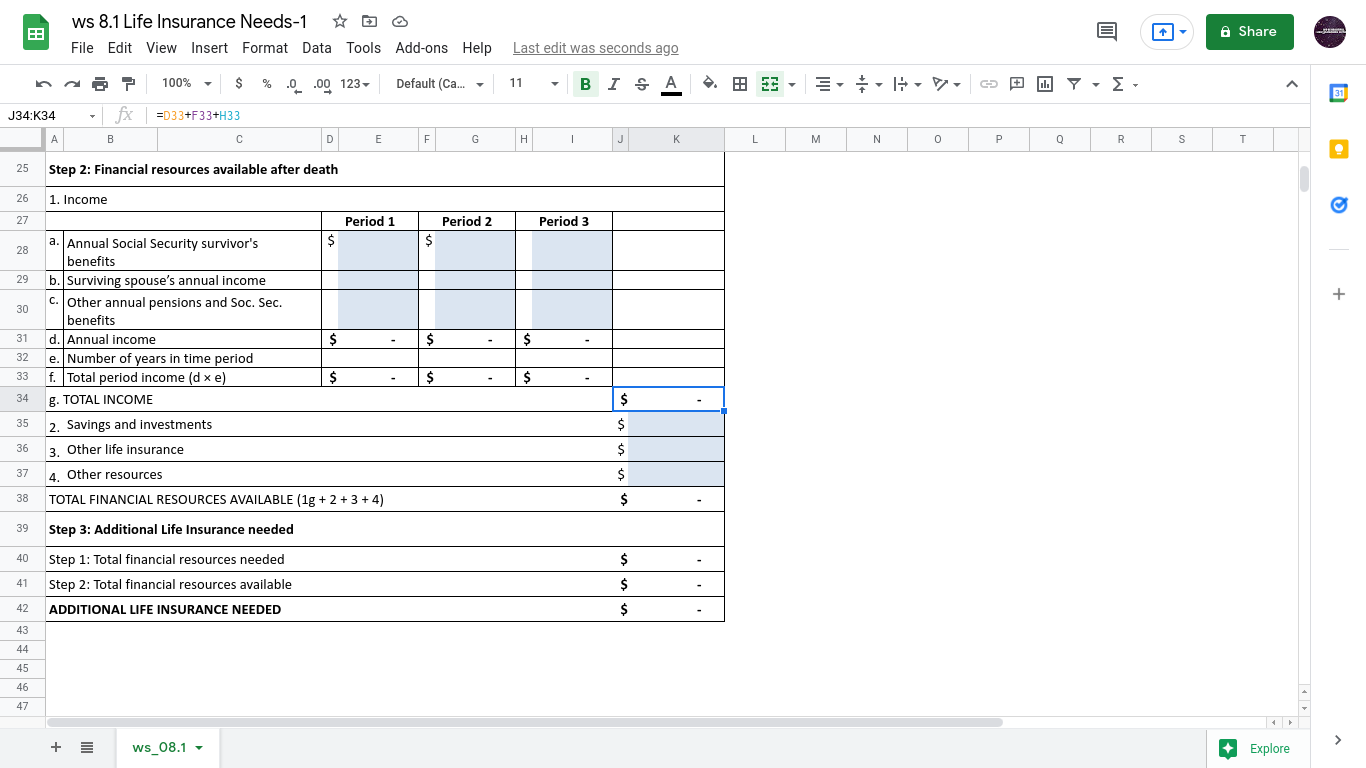The width and height of the screenshot is (1366, 768).
Task: Format selection as currency
Action: 237,84
